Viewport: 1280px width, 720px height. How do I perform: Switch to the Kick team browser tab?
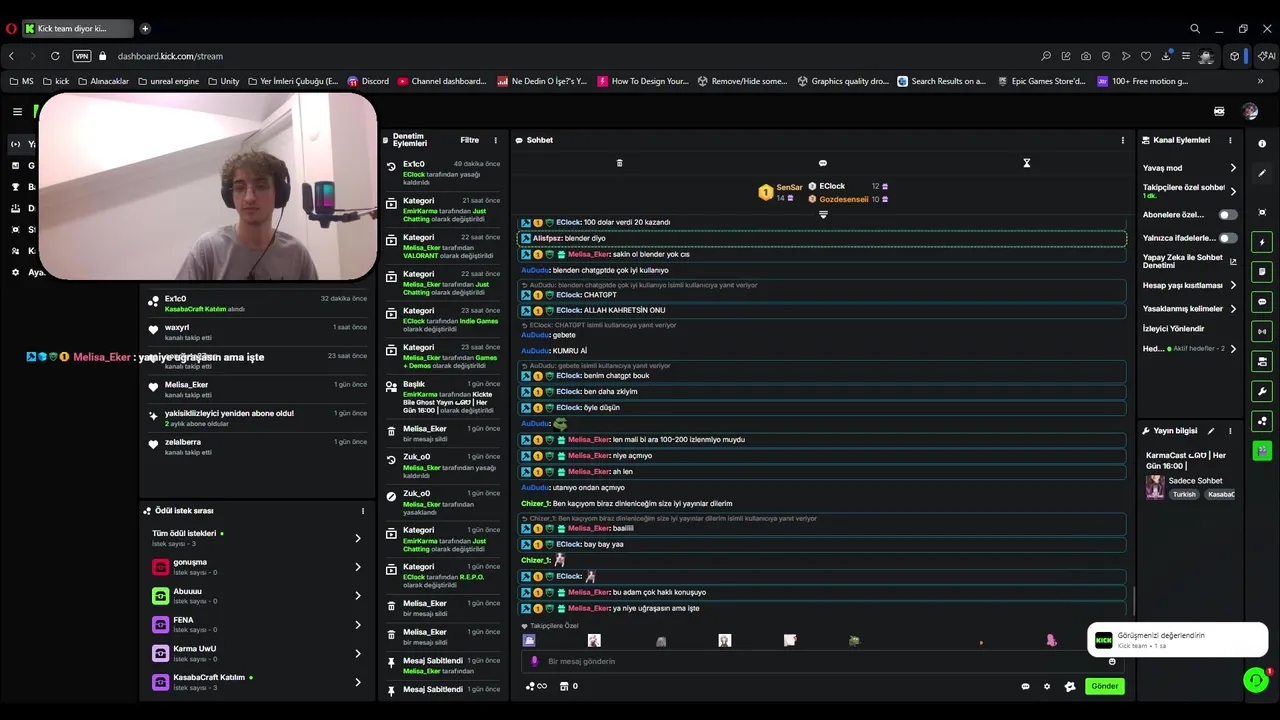(78, 28)
